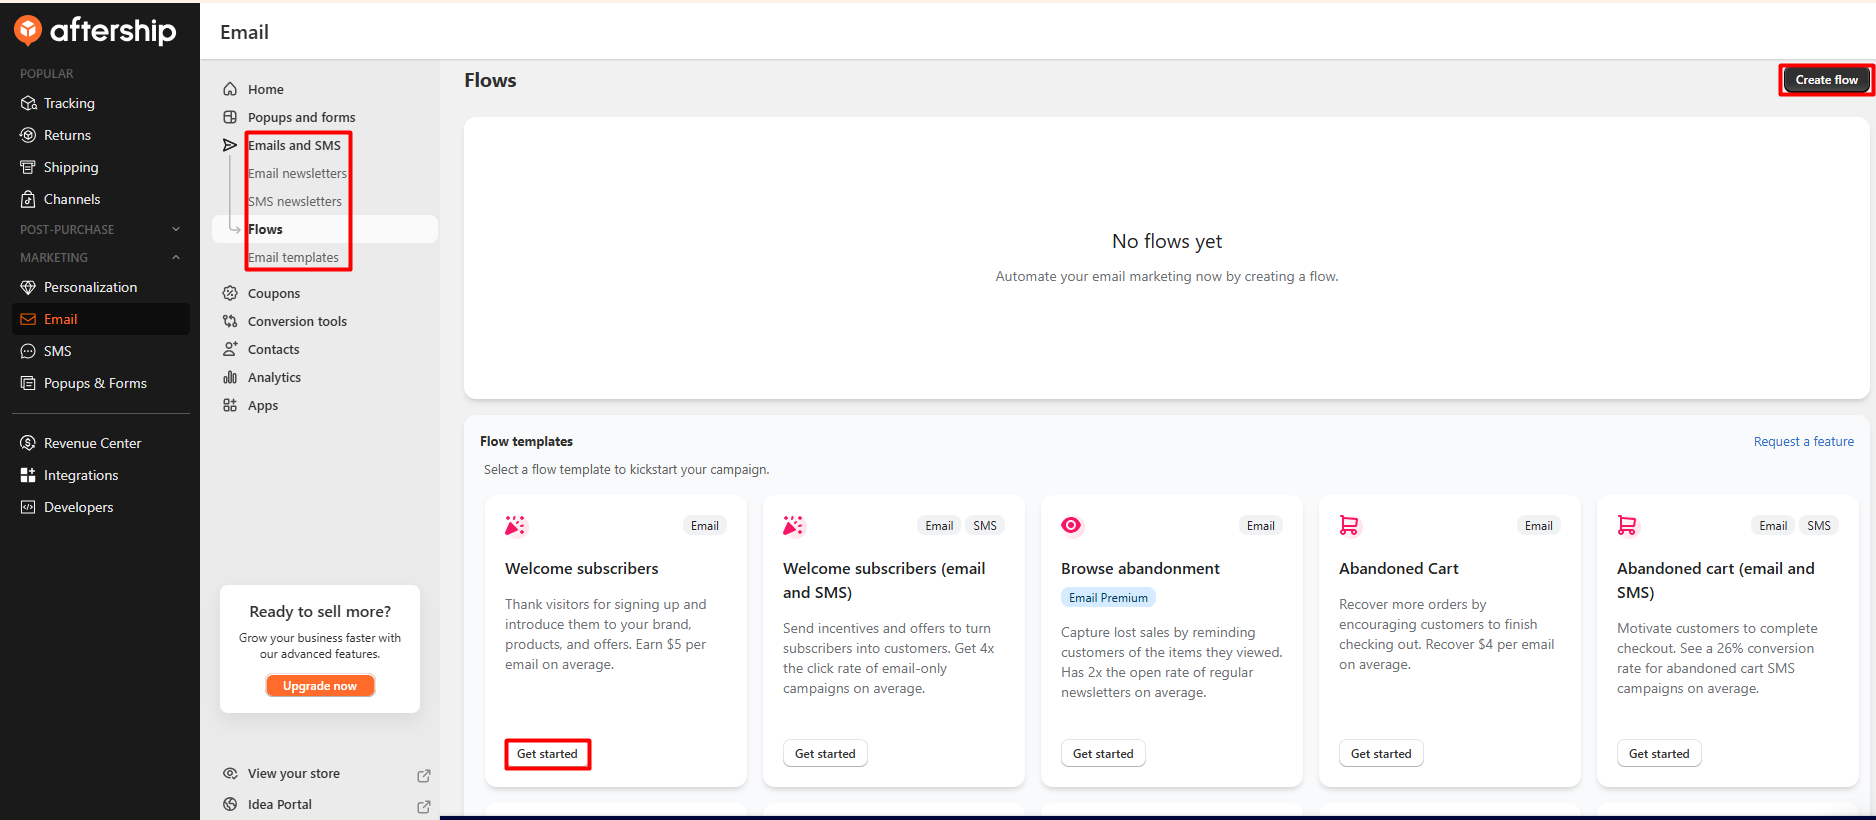The height and width of the screenshot is (820, 1876).
Task: Click the Home house icon
Action: coord(230,89)
